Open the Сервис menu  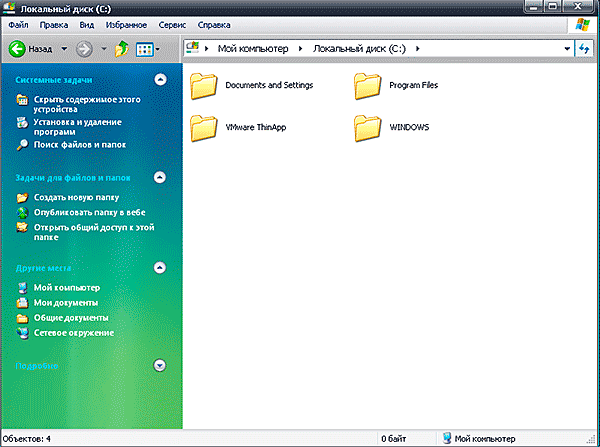(170, 22)
